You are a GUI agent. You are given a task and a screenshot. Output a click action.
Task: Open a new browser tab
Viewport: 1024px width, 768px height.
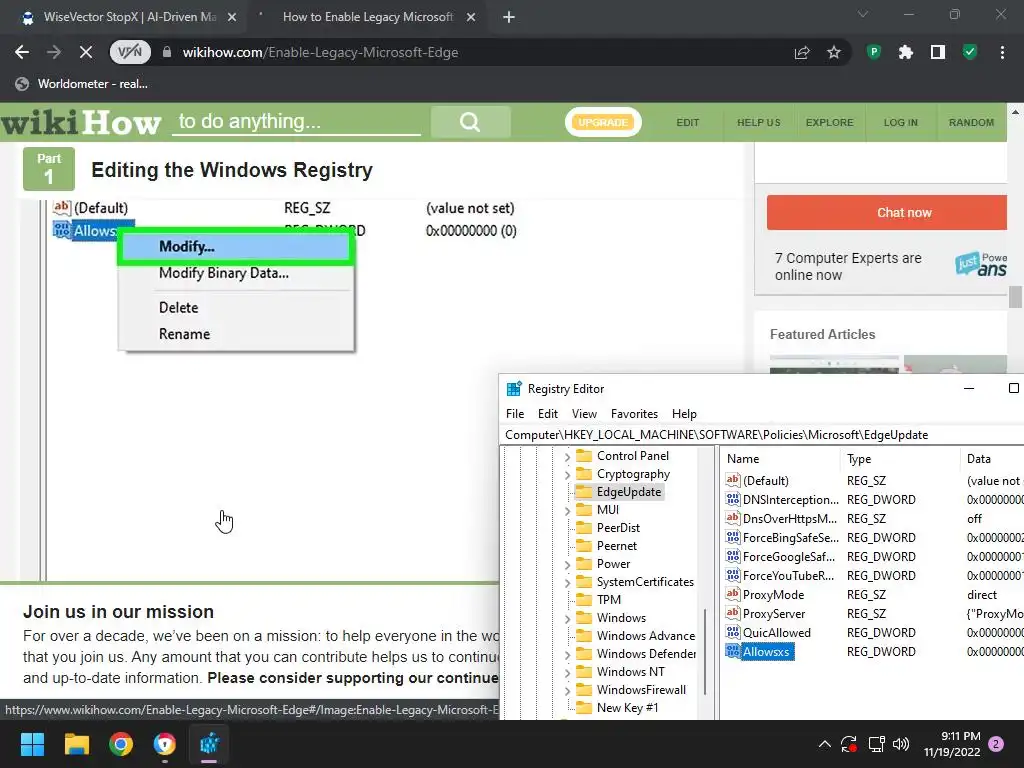click(x=509, y=17)
